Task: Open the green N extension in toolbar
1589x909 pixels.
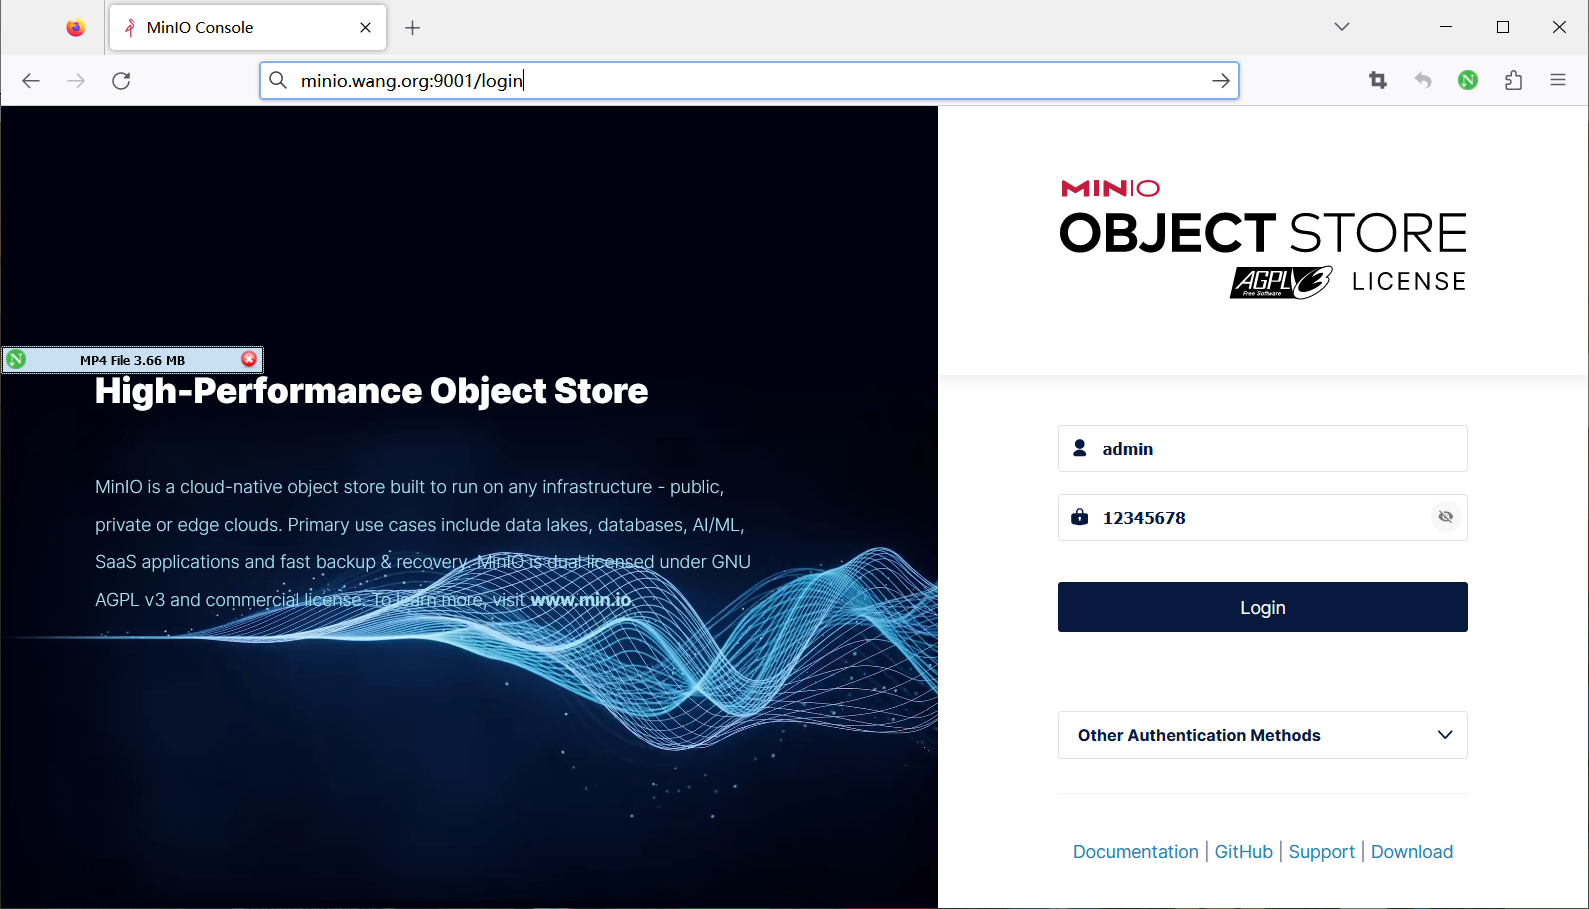Action: 1468,81
